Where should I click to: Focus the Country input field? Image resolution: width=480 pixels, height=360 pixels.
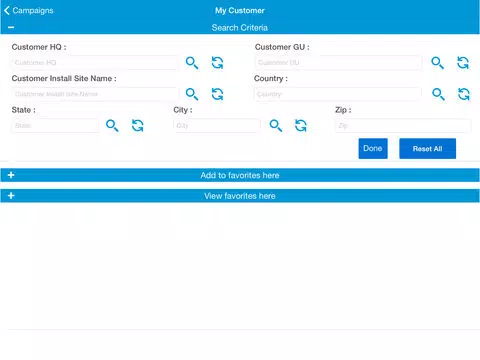click(x=338, y=94)
